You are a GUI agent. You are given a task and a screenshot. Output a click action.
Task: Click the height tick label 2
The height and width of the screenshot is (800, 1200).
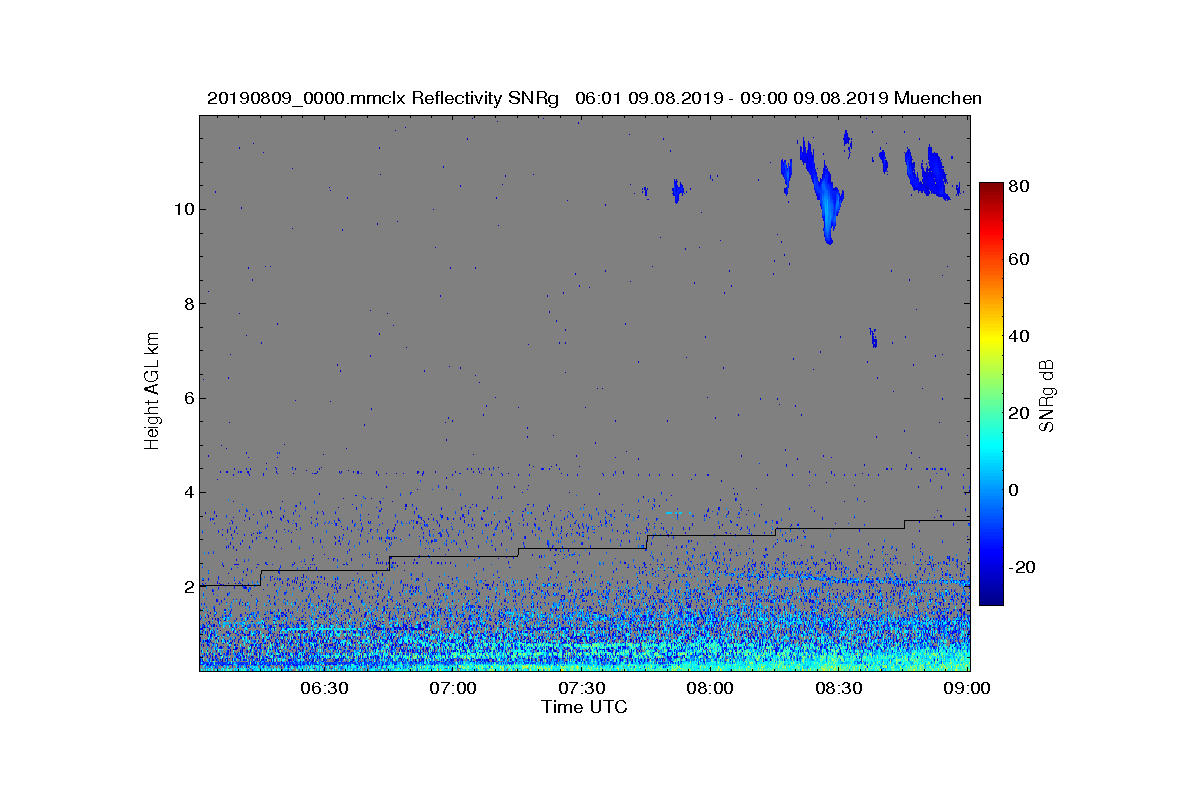(x=188, y=587)
